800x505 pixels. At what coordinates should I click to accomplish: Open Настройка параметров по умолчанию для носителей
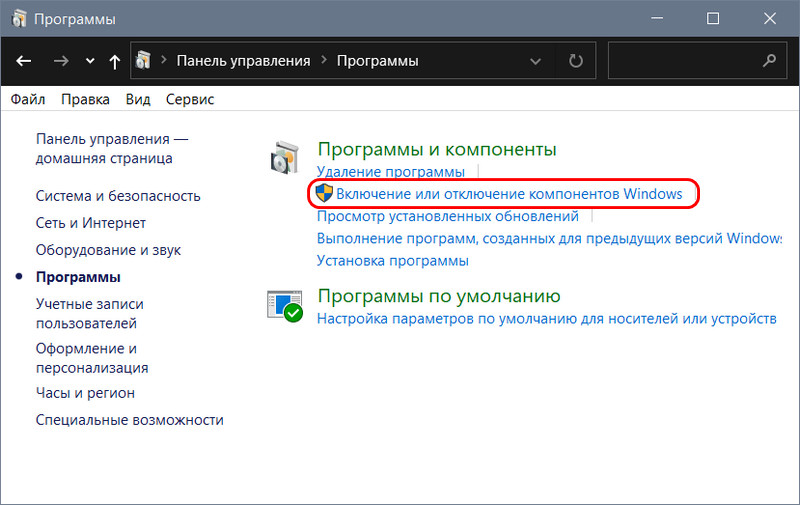[x=546, y=319]
